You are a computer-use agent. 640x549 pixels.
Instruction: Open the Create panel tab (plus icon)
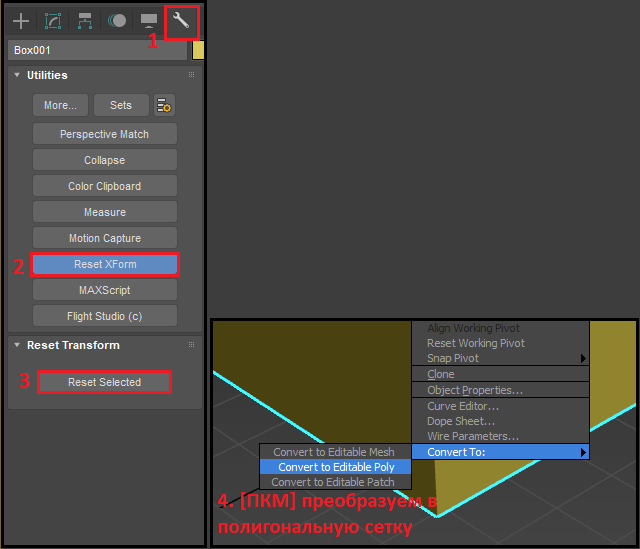click(x=21, y=20)
